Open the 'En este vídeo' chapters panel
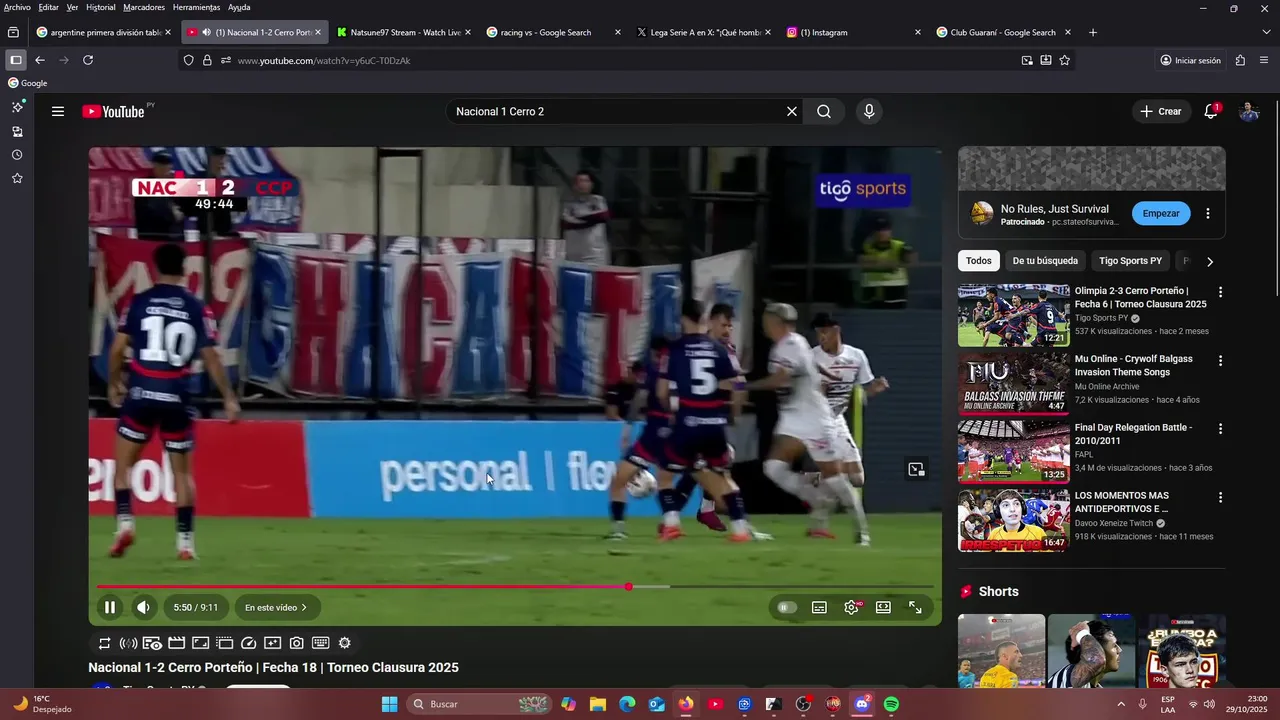The image size is (1280, 720). (x=276, y=607)
